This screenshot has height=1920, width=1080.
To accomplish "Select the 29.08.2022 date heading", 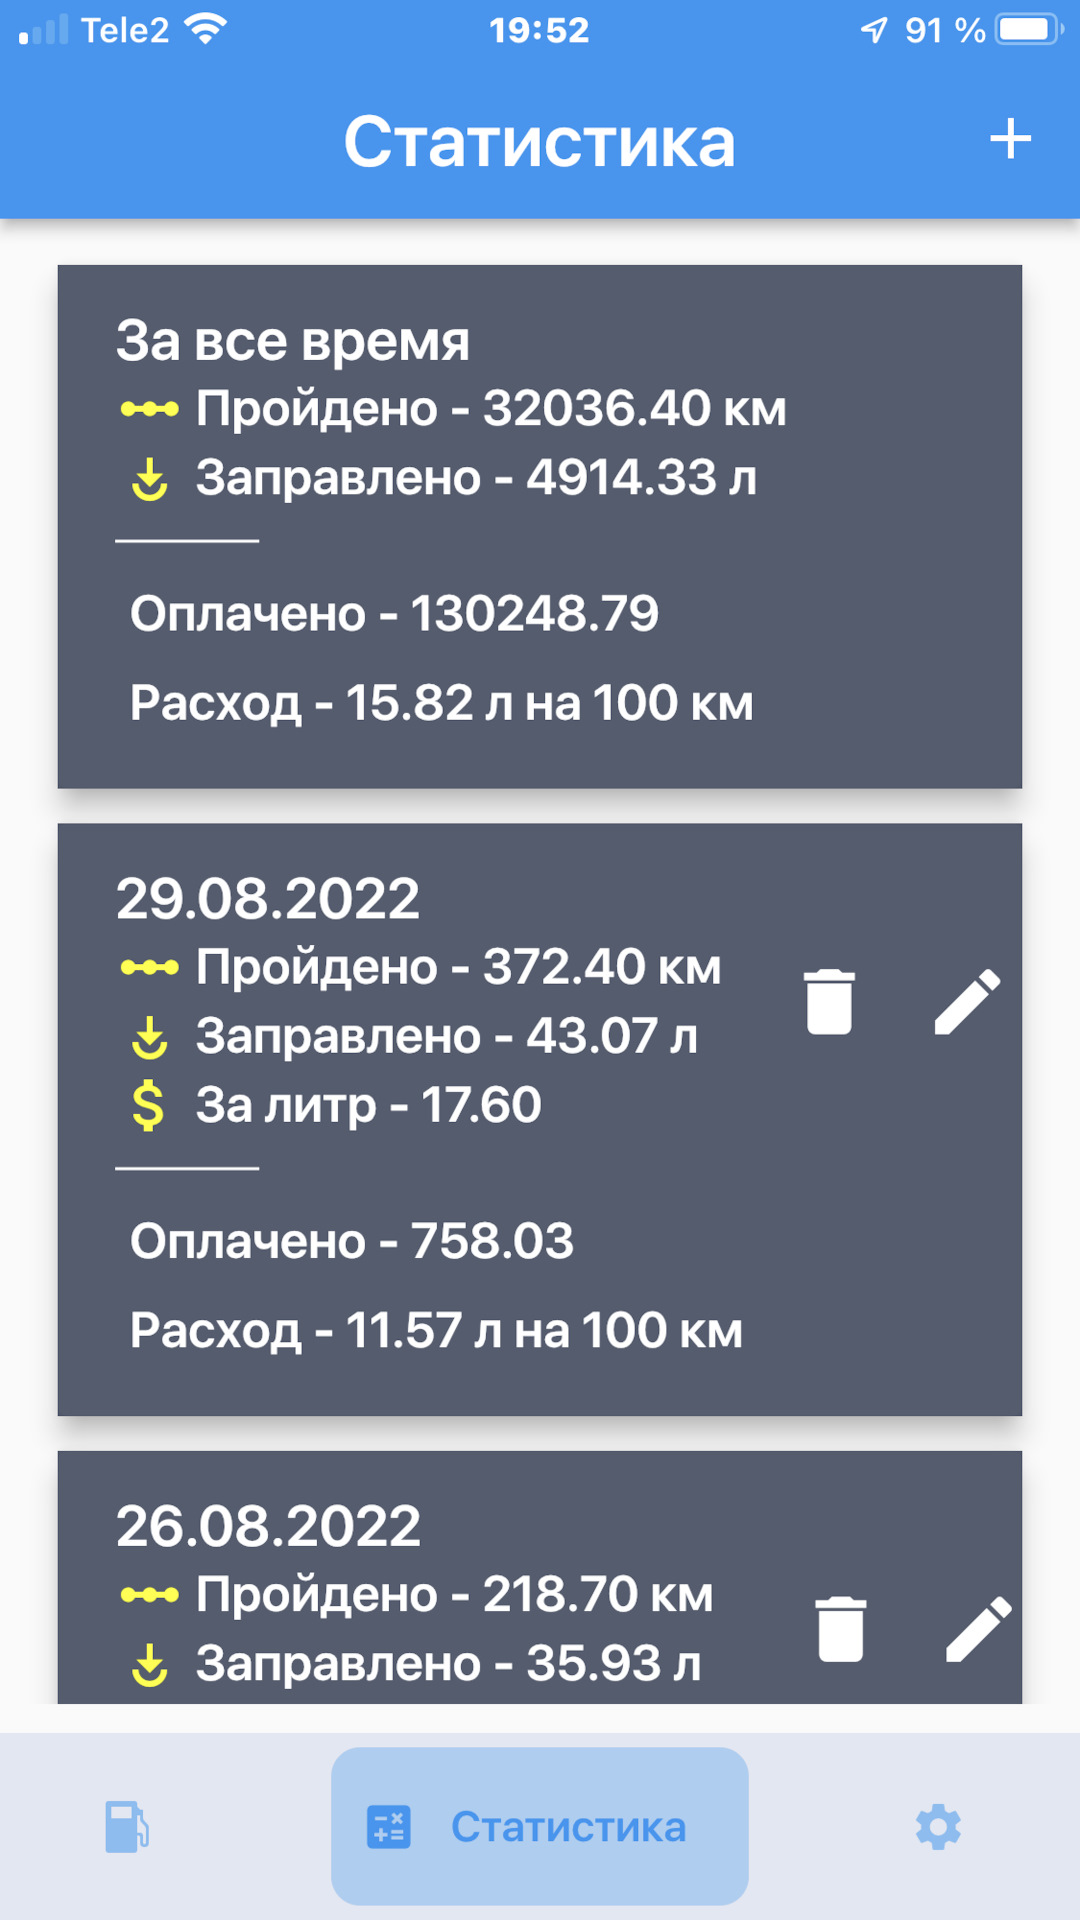I will (268, 899).
